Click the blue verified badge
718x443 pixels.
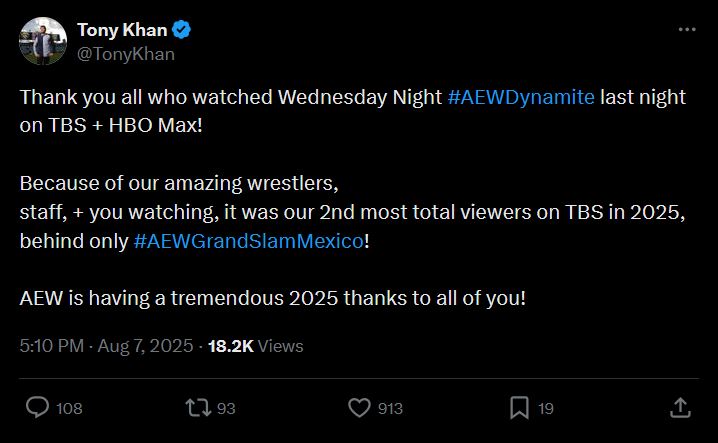point(183,30)
